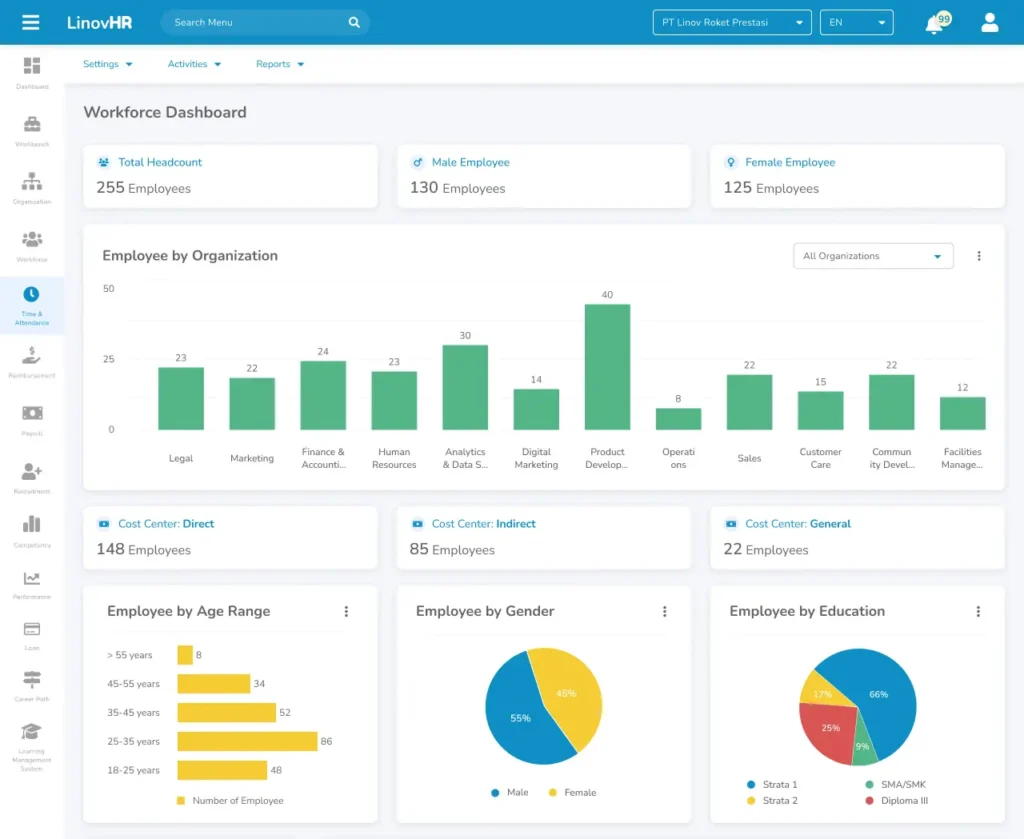This screenshot has height=839, width=1024.
Task: Expand the EN language selector
Action: pyautogui.click(x=857, y=22)
